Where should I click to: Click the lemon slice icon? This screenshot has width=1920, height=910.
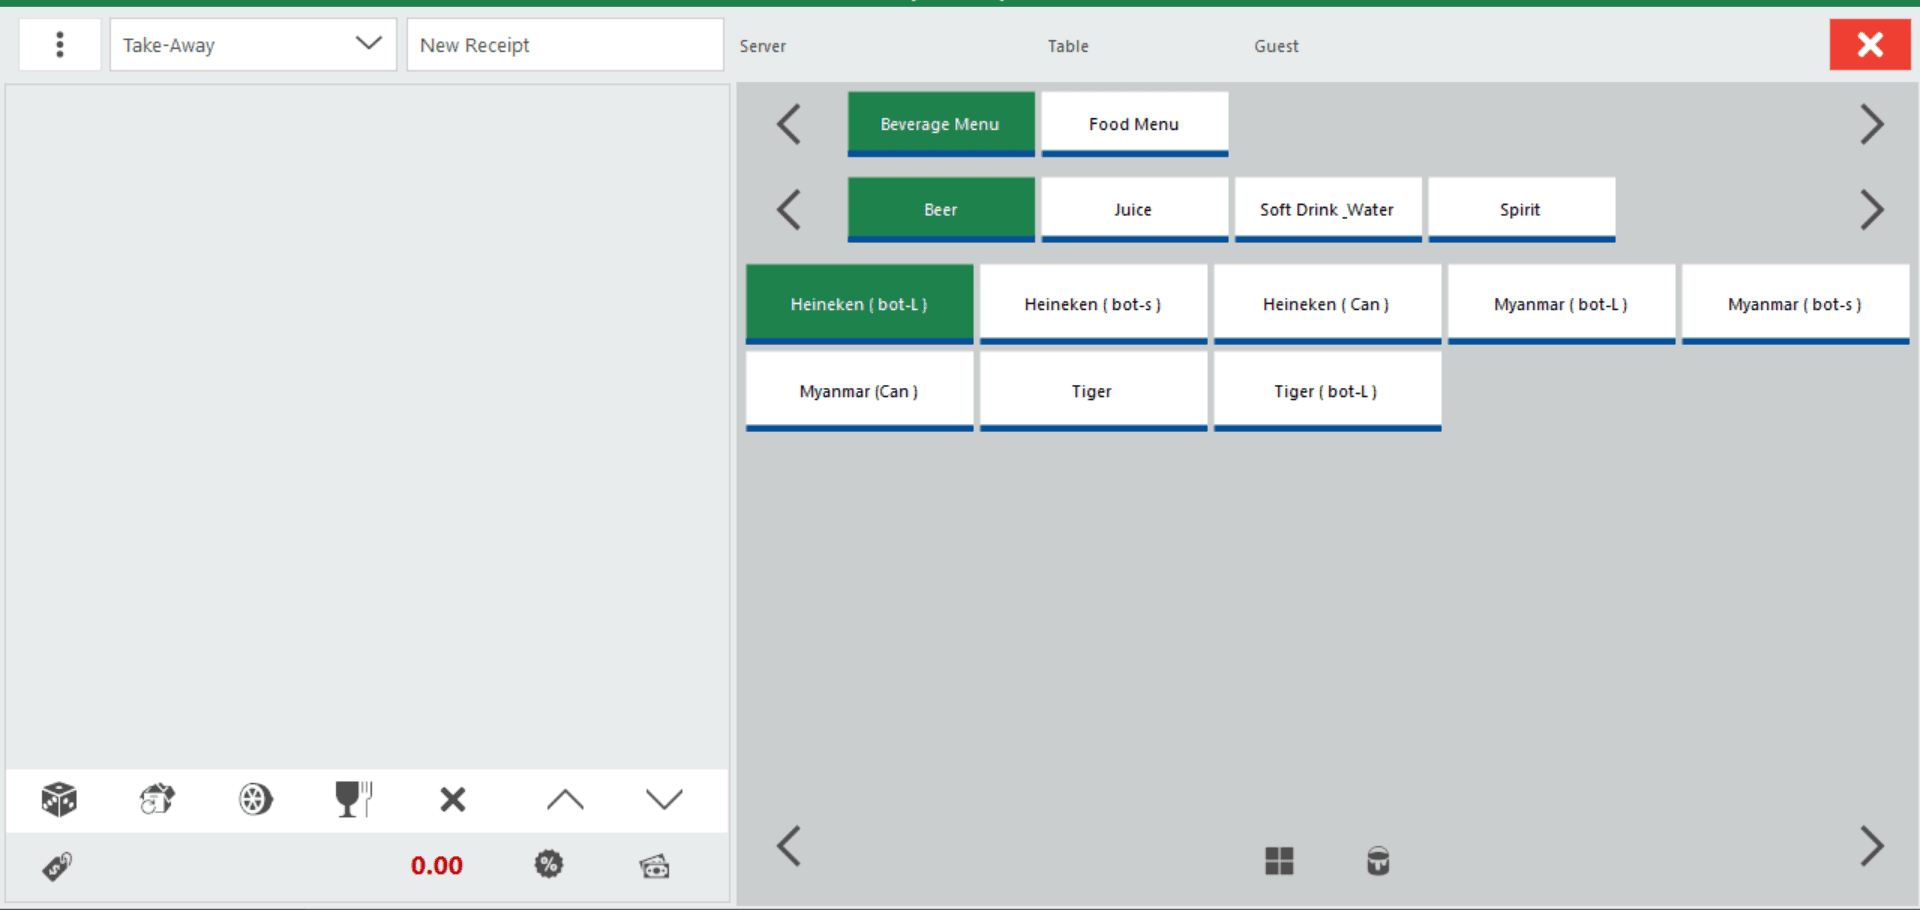pos(255,799)
